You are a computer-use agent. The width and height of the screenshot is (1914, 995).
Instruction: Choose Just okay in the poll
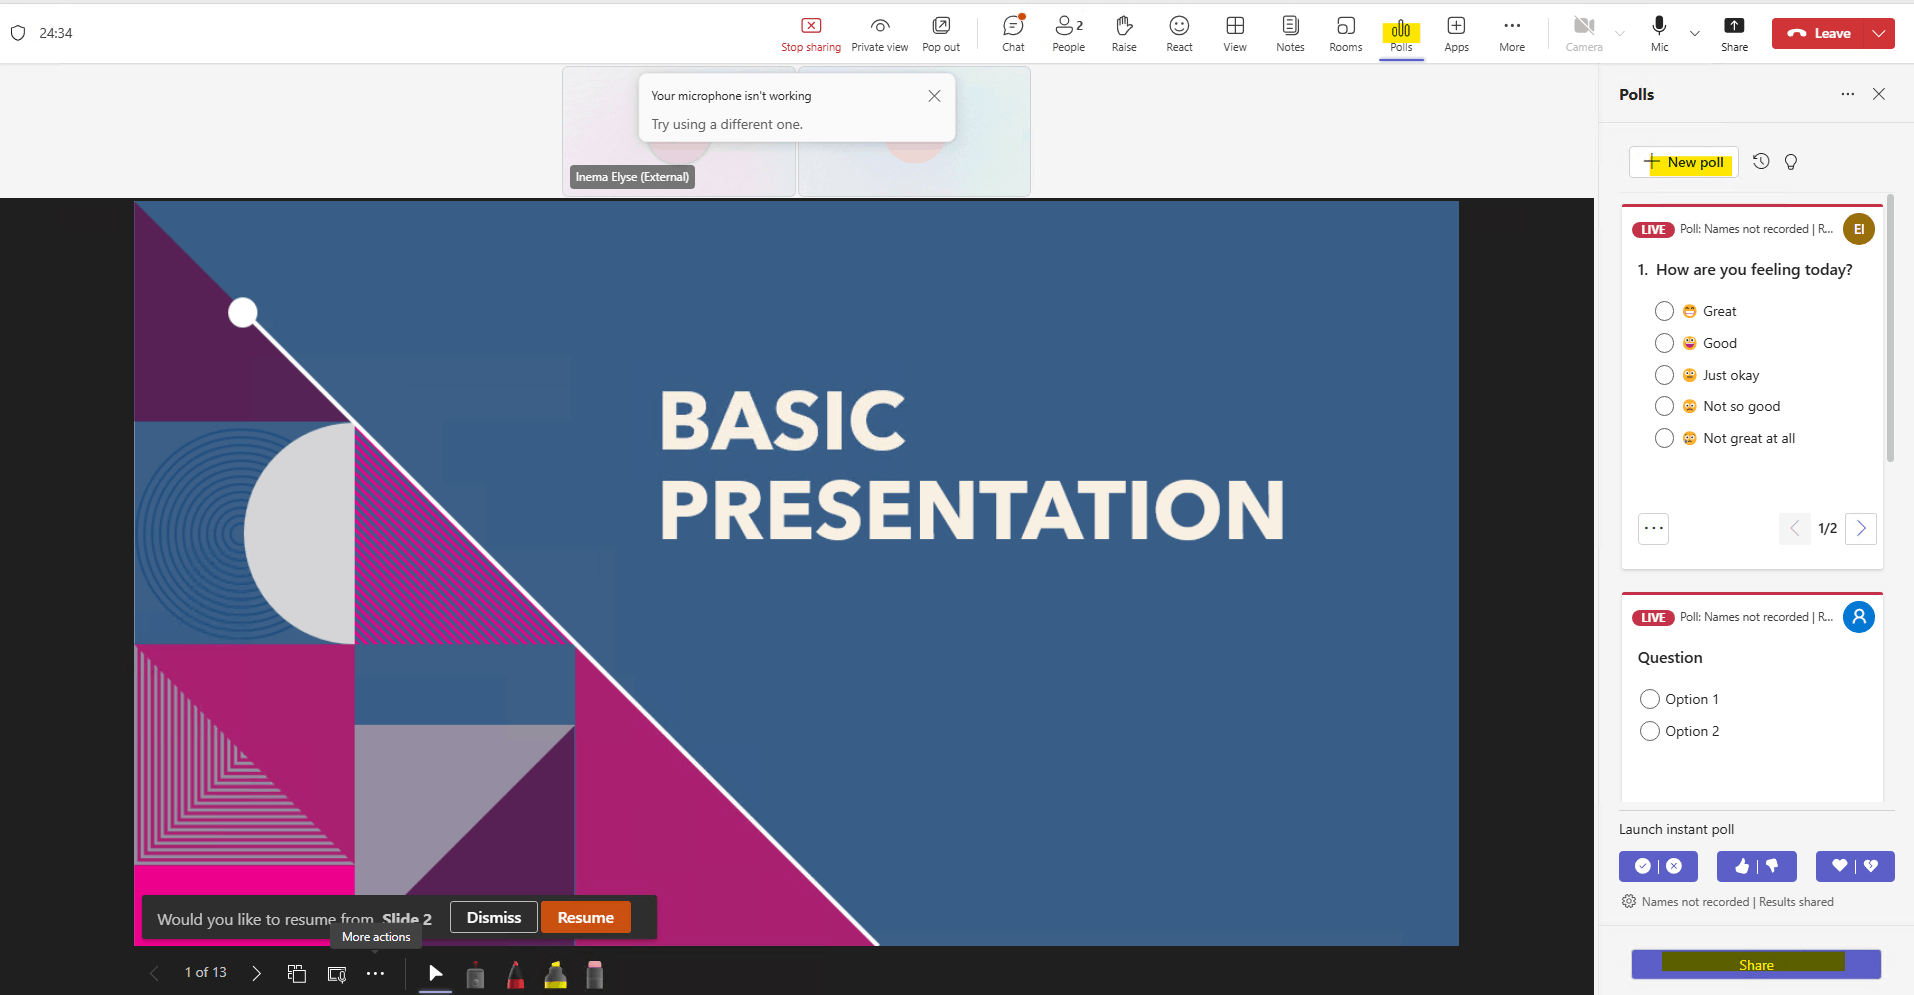coord(1664,375)
